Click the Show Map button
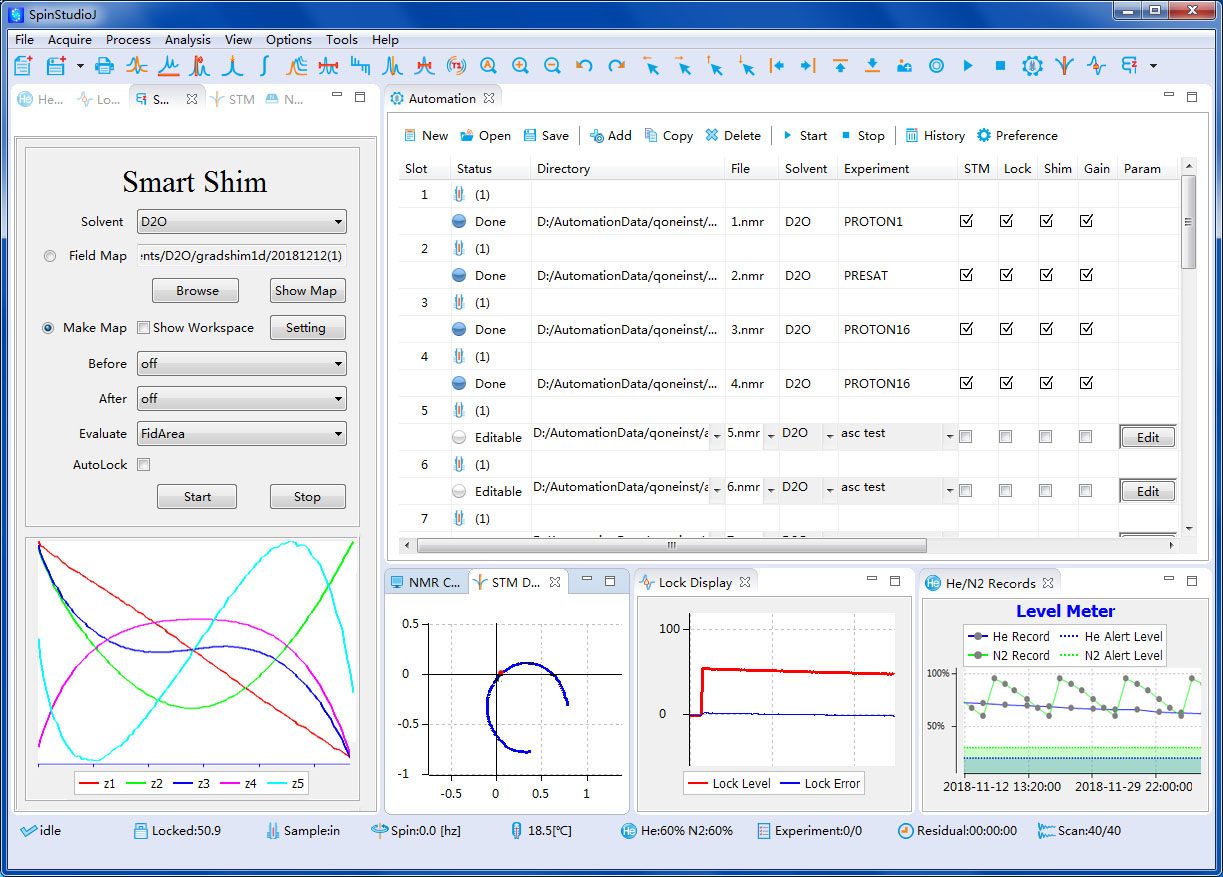1223x877 pixels. point(306,291)
